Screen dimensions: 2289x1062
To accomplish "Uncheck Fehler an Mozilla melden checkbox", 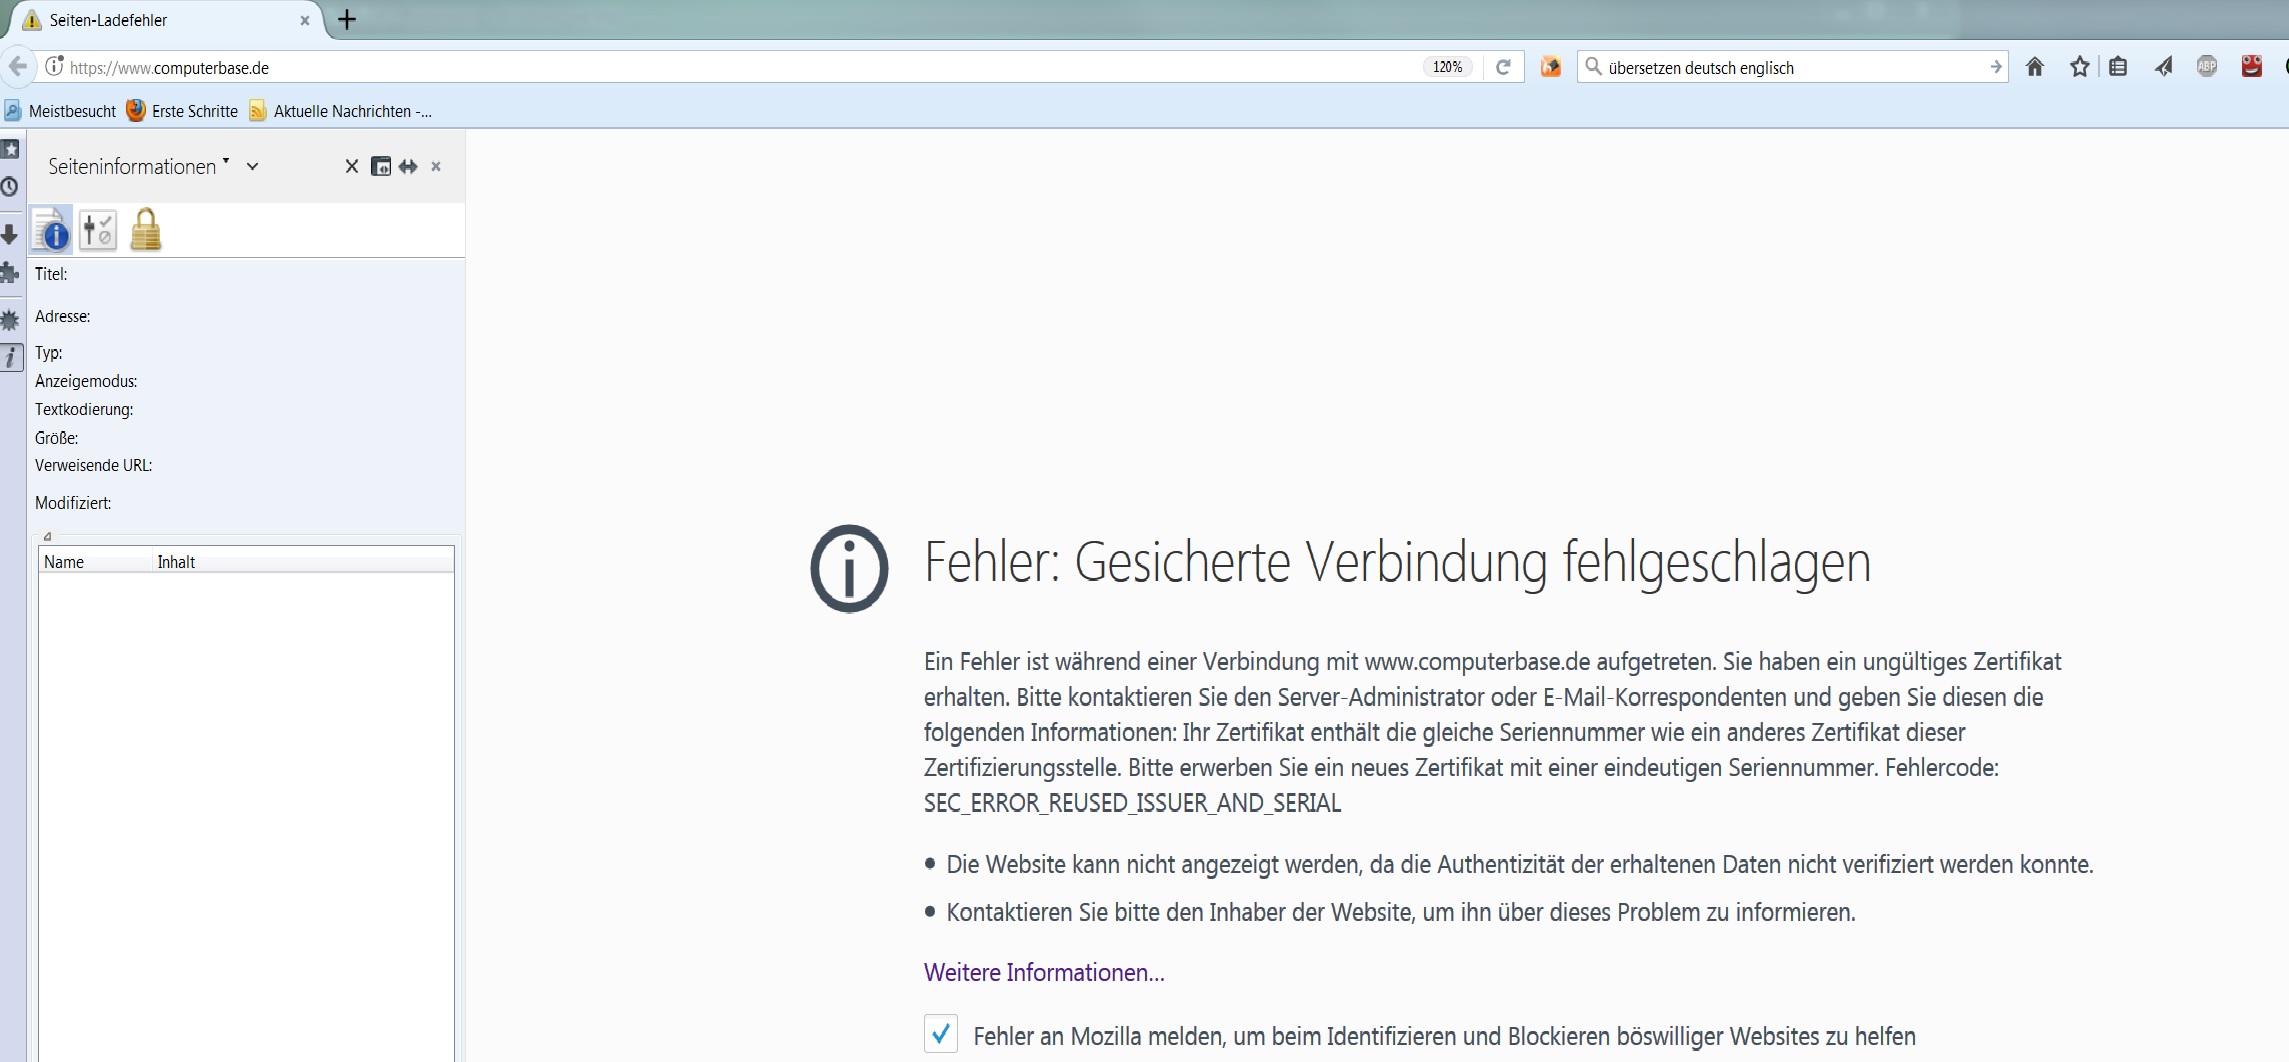I will point(941,1034).
